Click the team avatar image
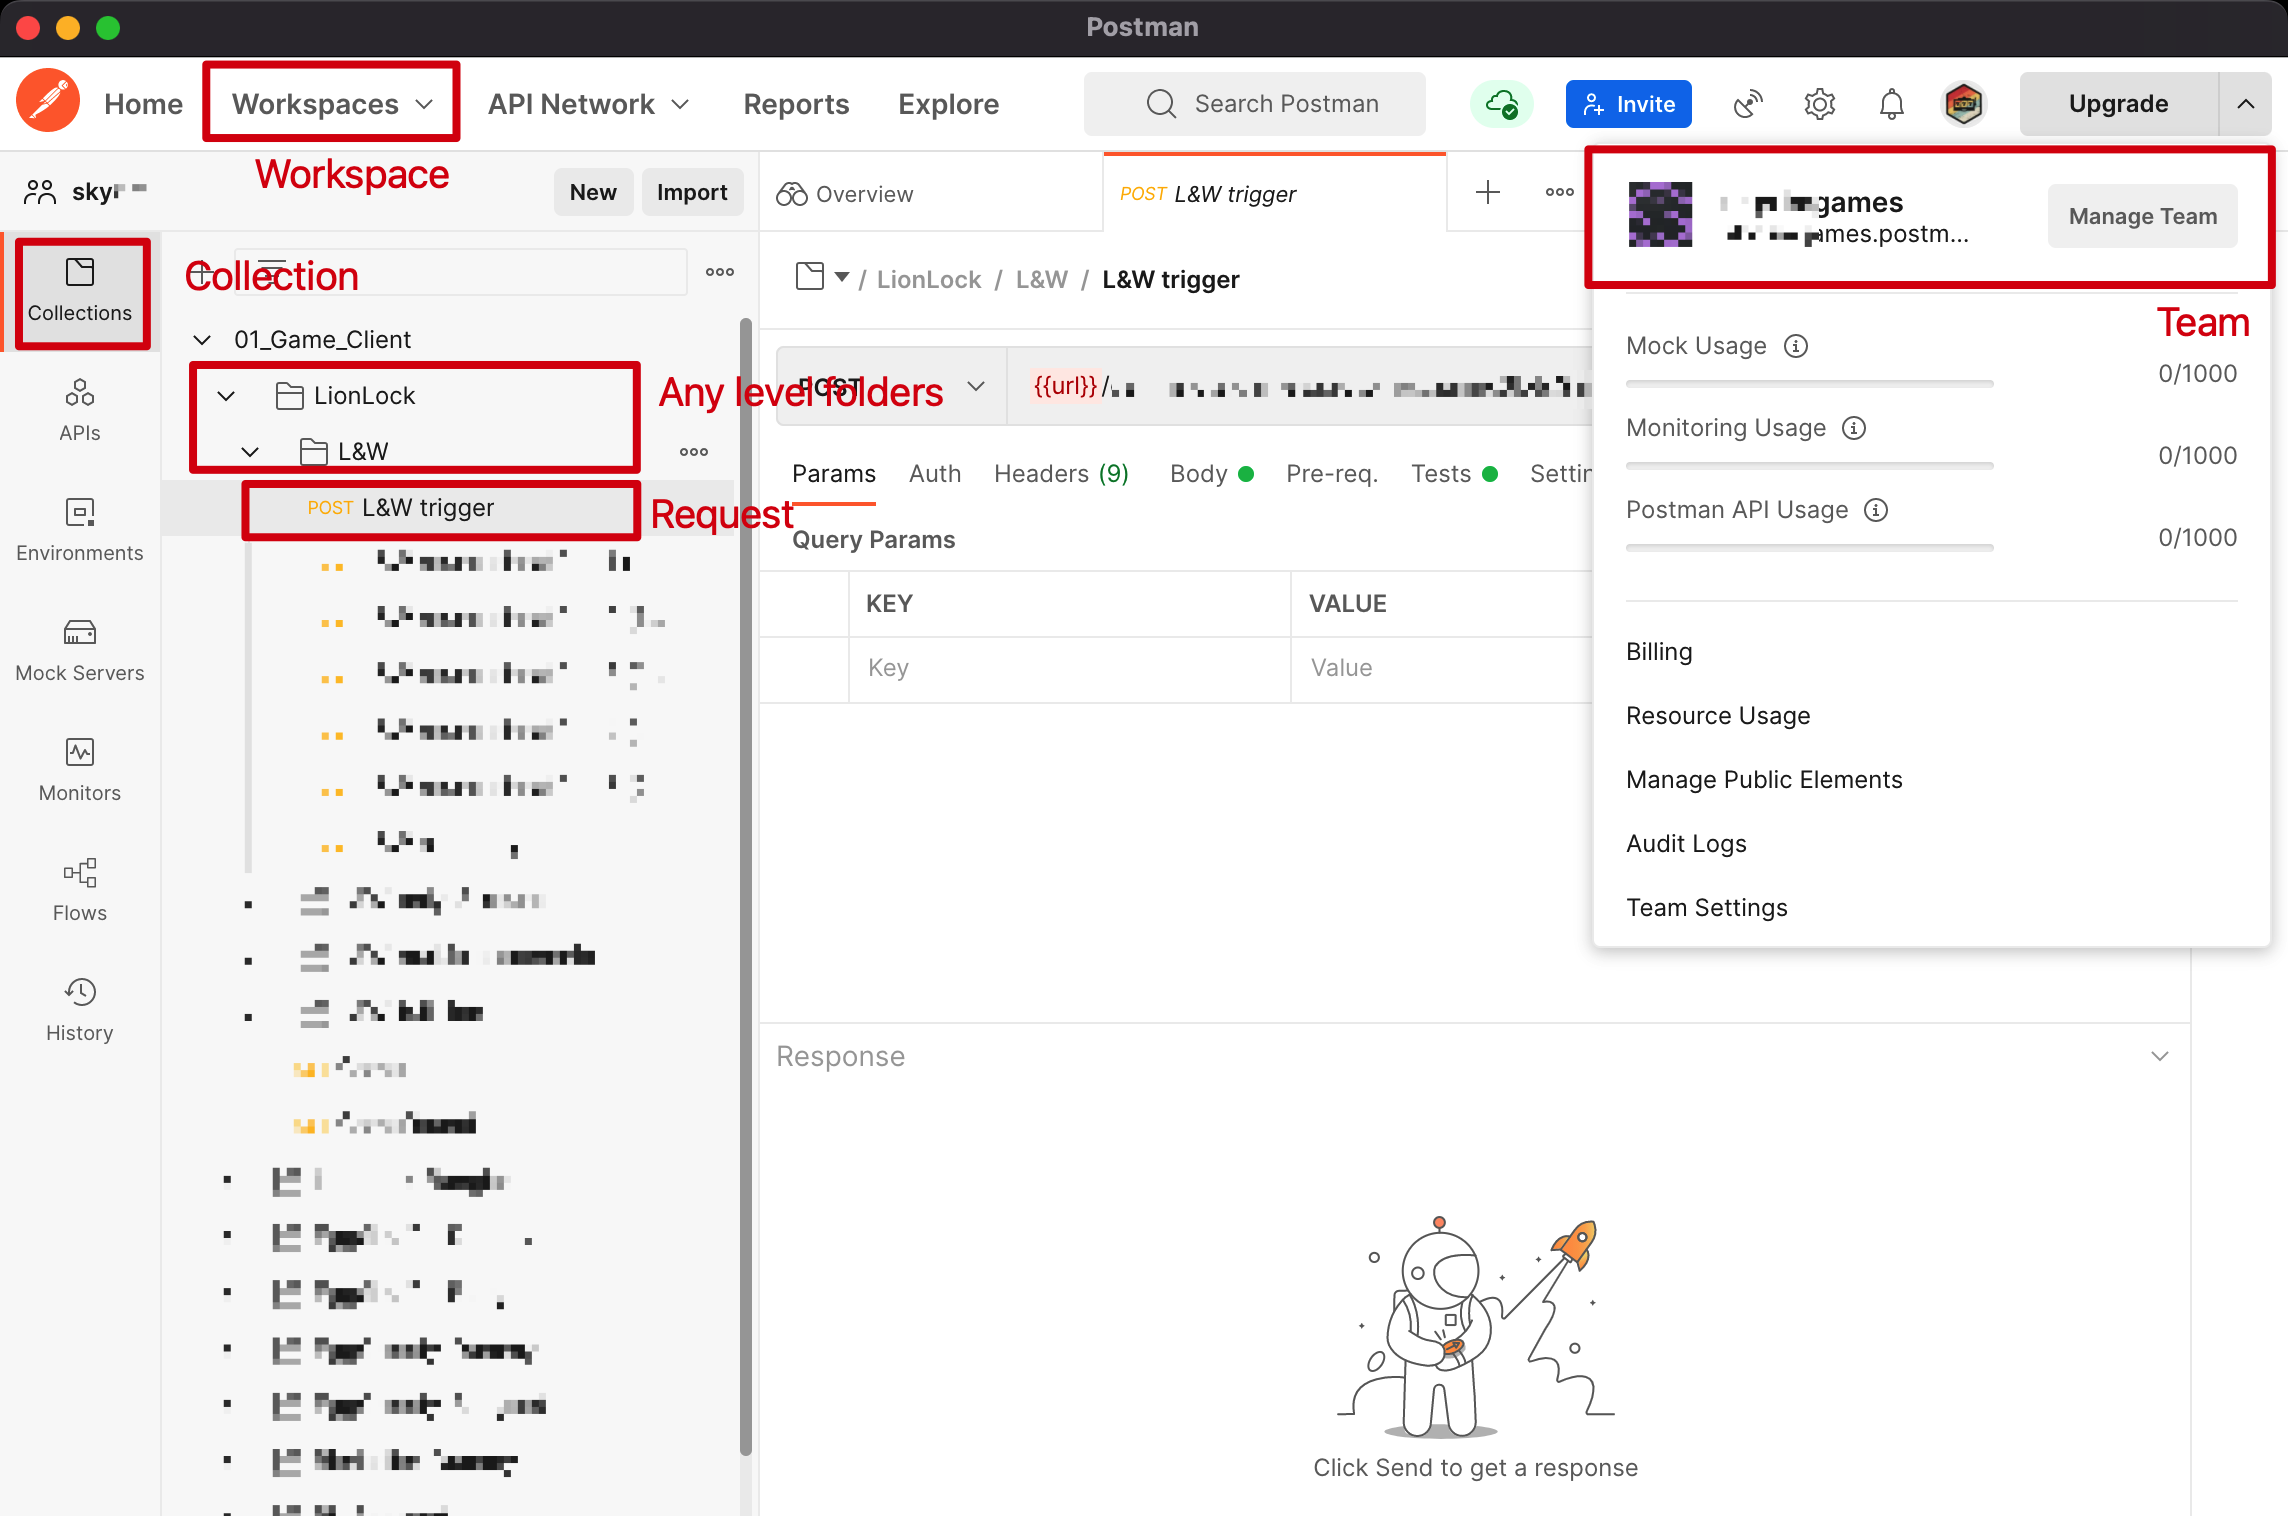This screenshot has height=1516, width=2288. (1660, 215)
